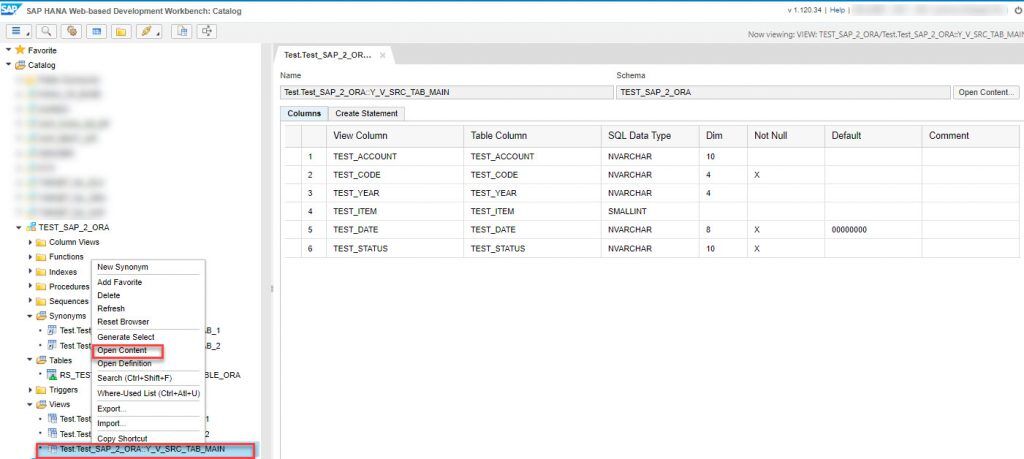The width and height of the screenshot is (1024, 459).
Task: Choose Open Content from context menu
Action: pos(122,351)
